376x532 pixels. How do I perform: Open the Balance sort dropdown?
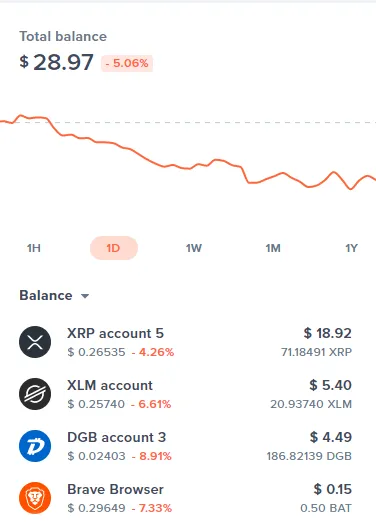pos(54,296)
